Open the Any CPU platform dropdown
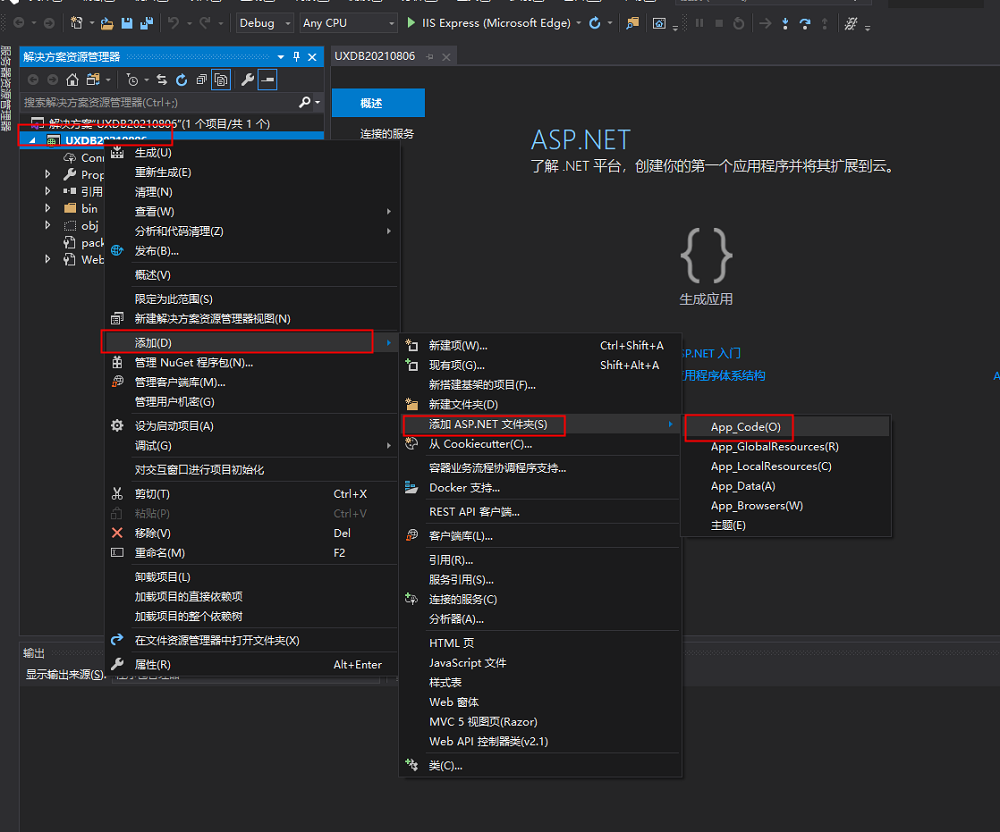 click(348, 22)
